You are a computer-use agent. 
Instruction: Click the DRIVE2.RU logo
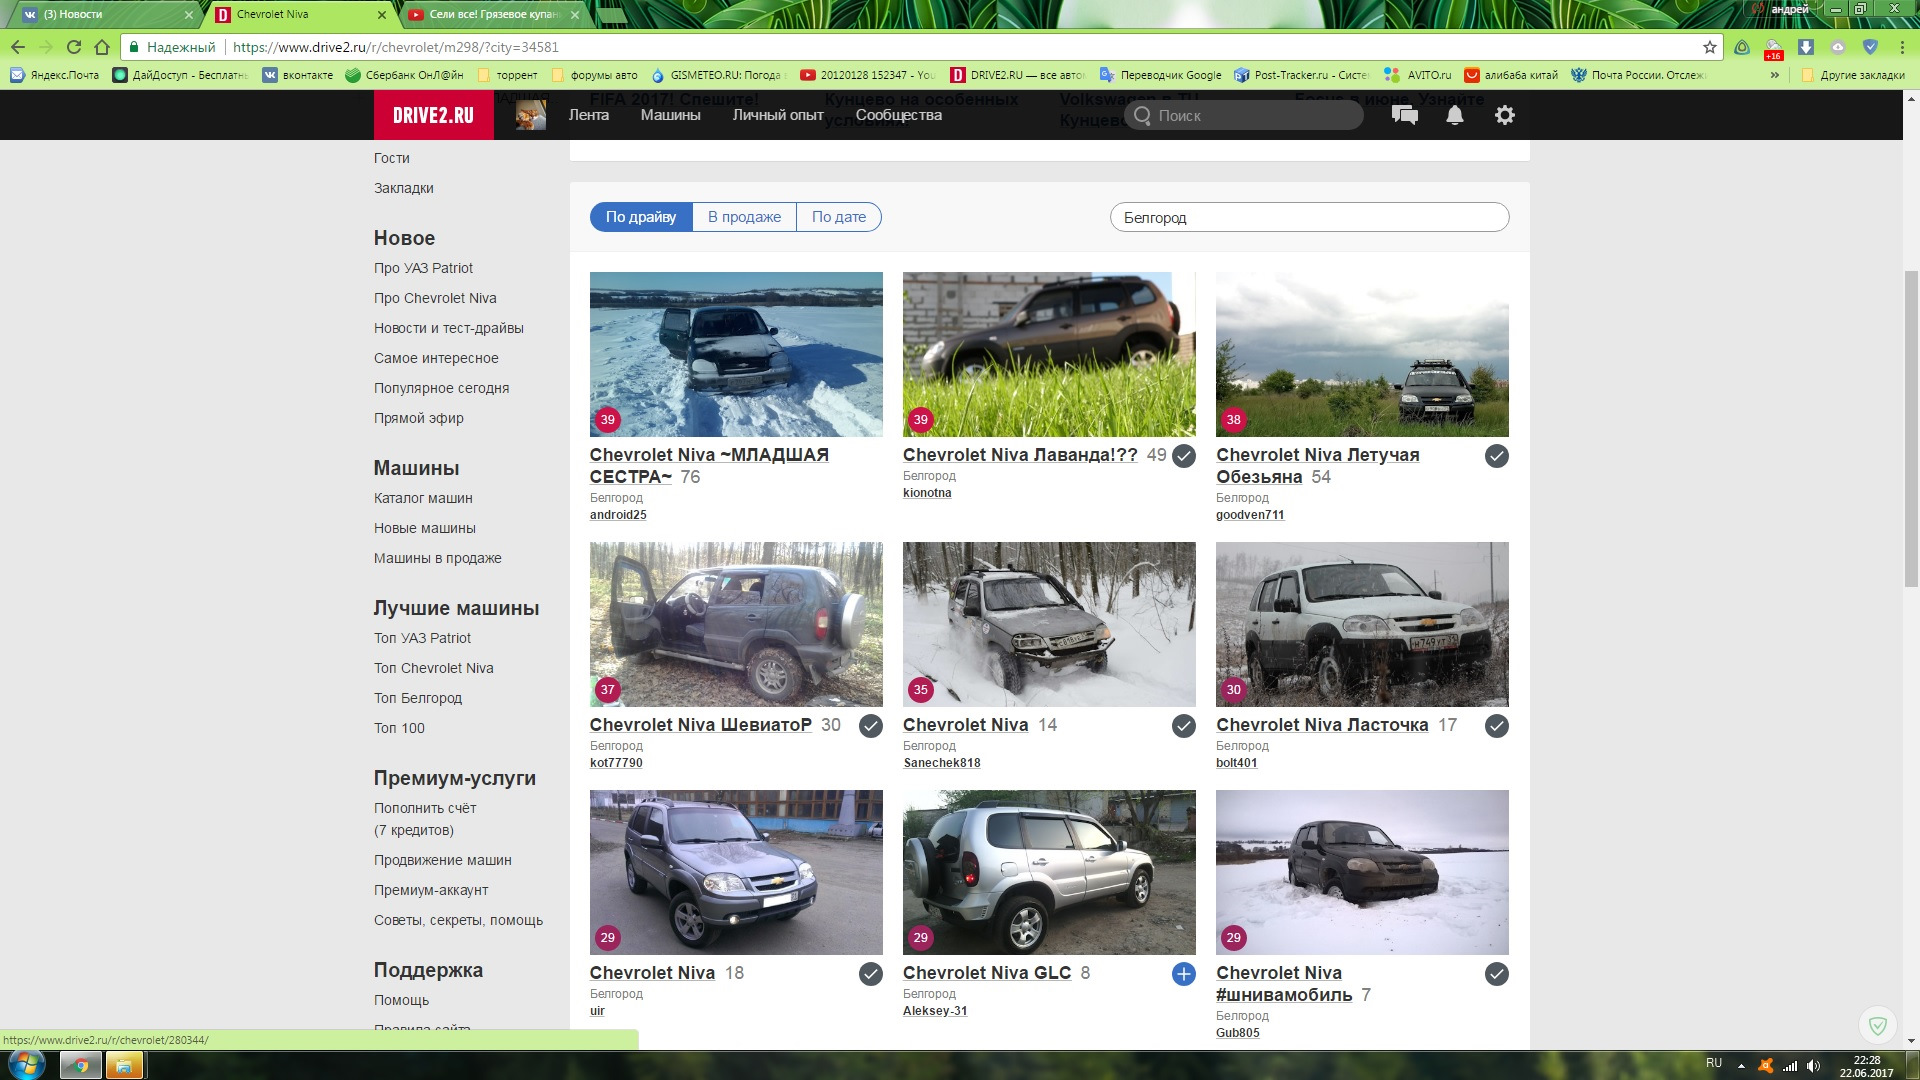433,115
